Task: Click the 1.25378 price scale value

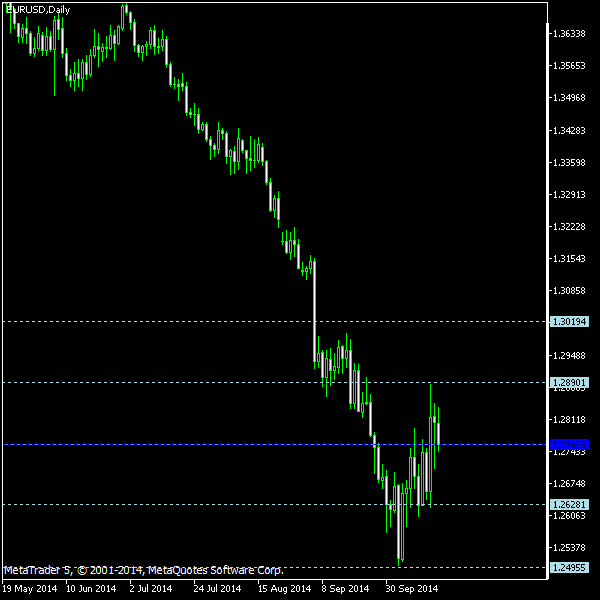Action: [569, 548]
